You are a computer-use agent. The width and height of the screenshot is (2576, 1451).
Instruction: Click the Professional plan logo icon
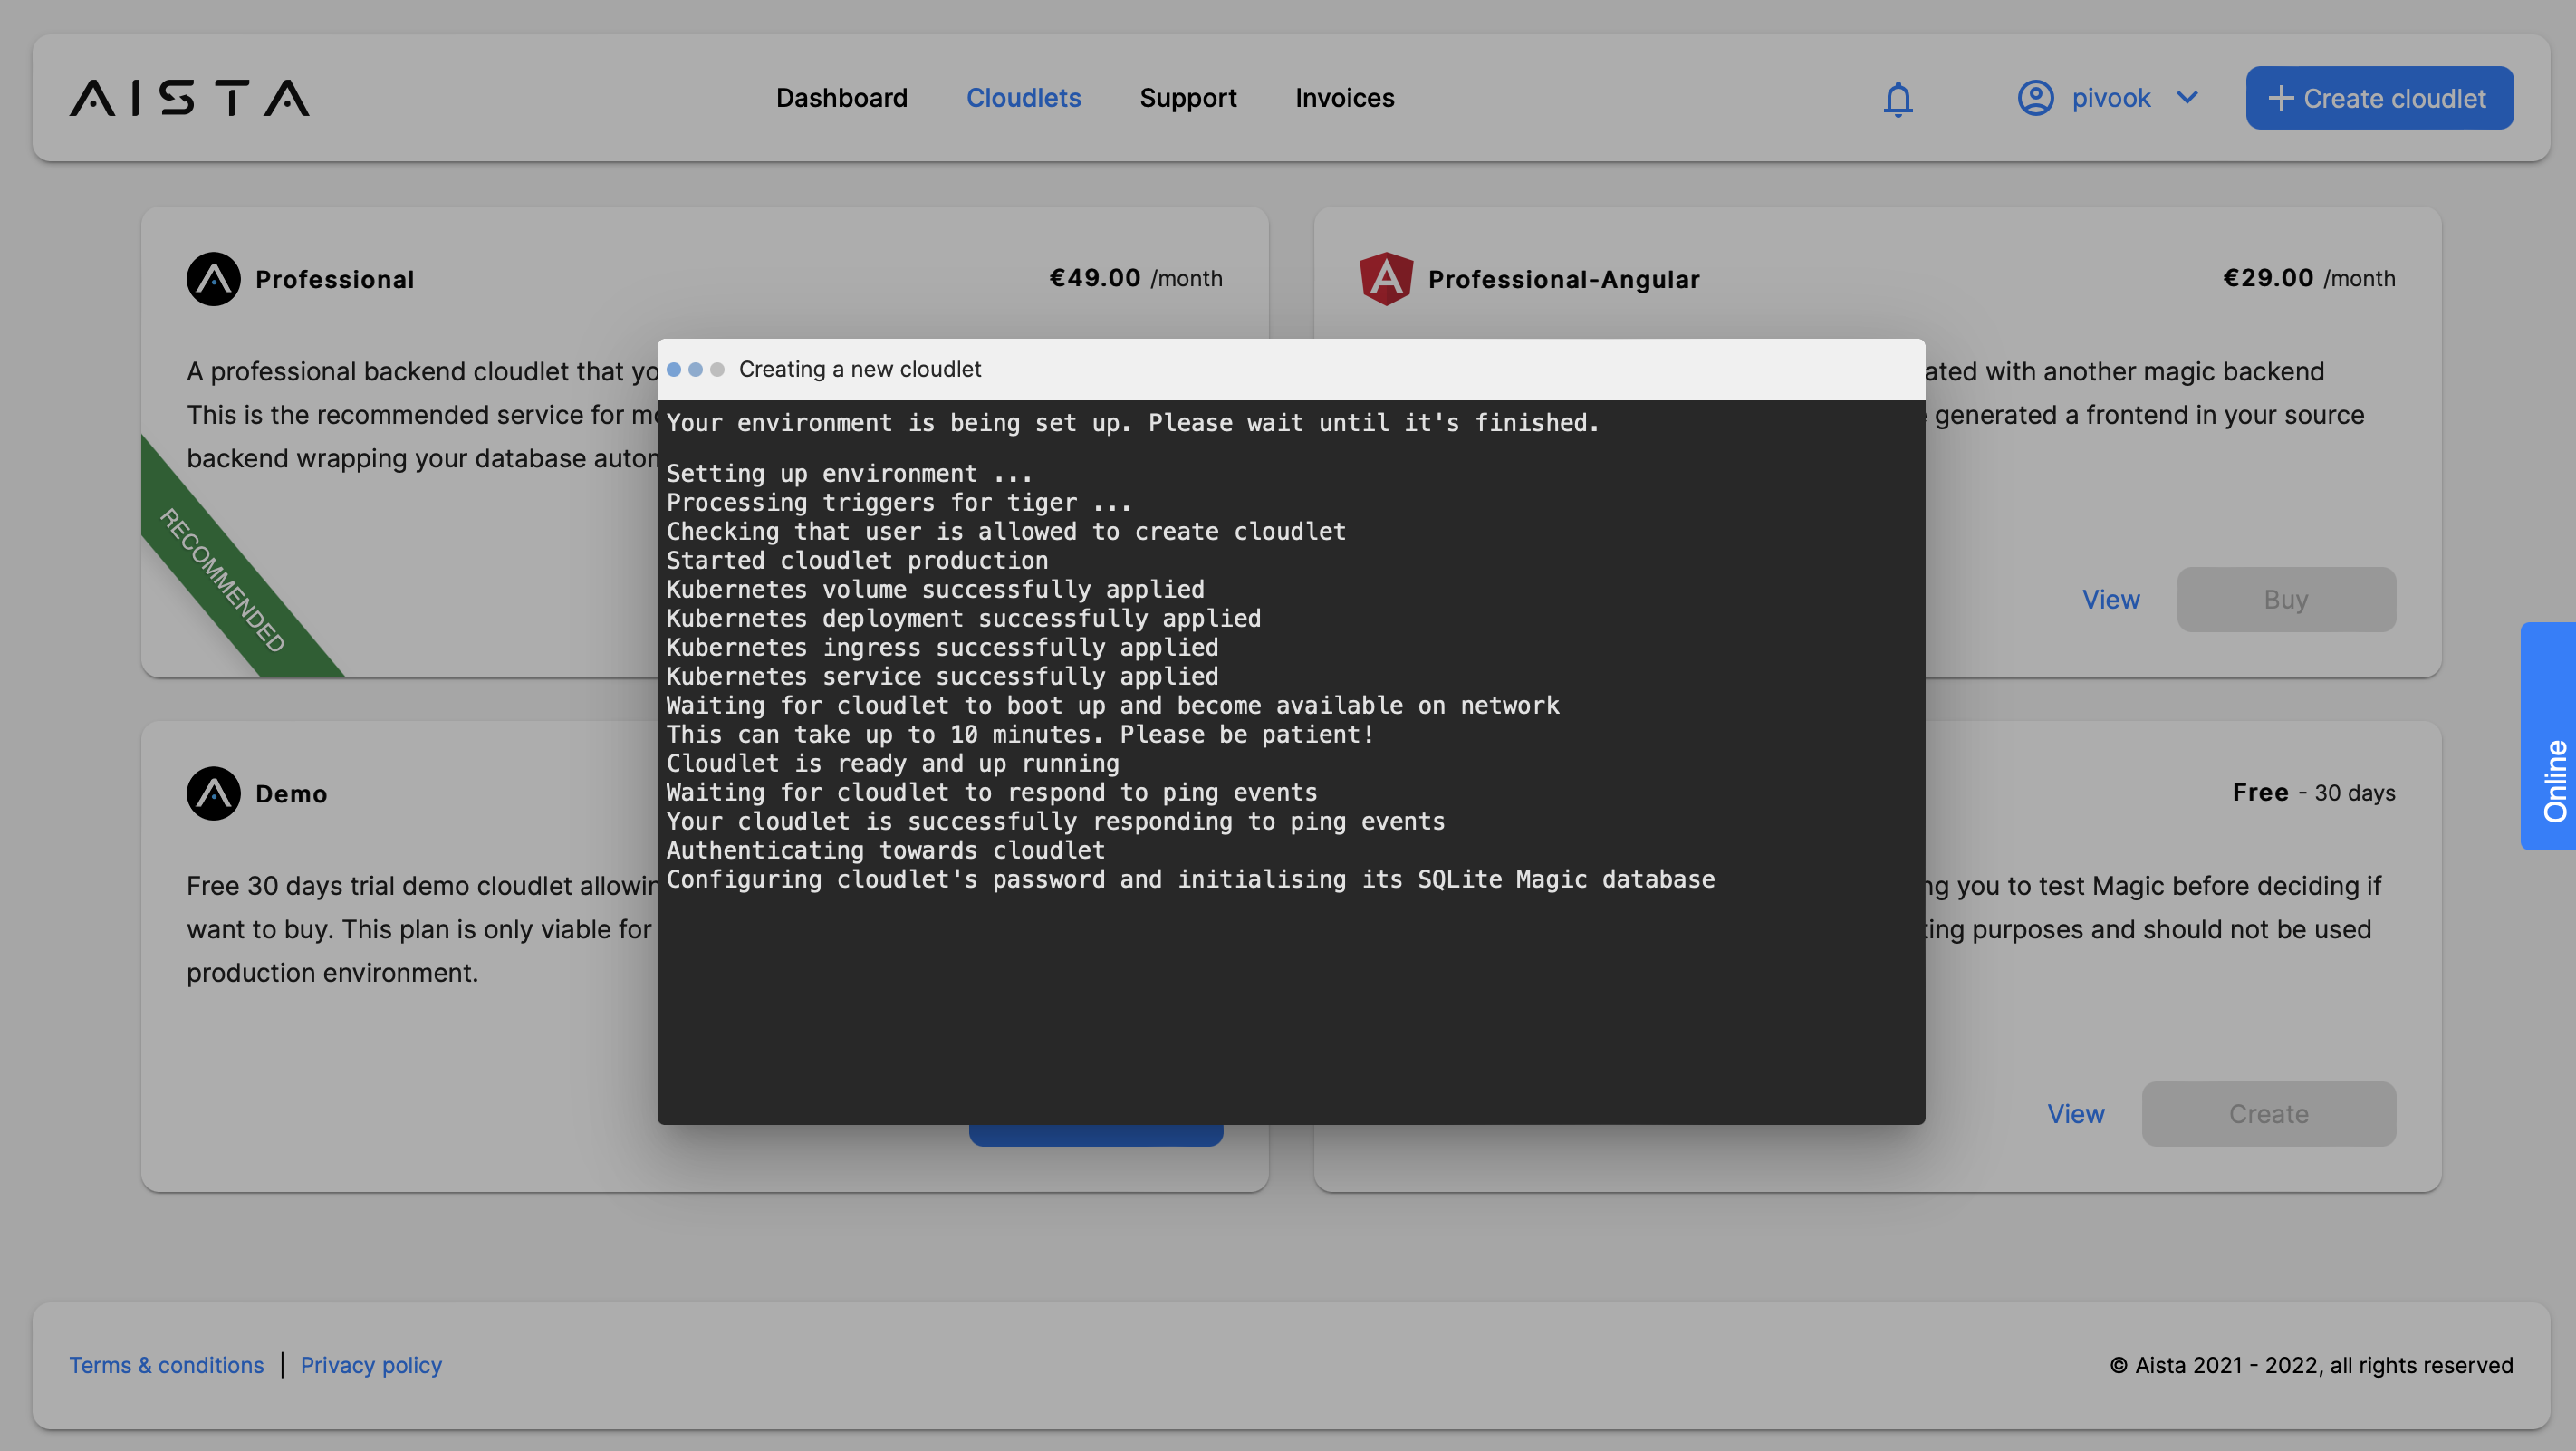(213, 279)
